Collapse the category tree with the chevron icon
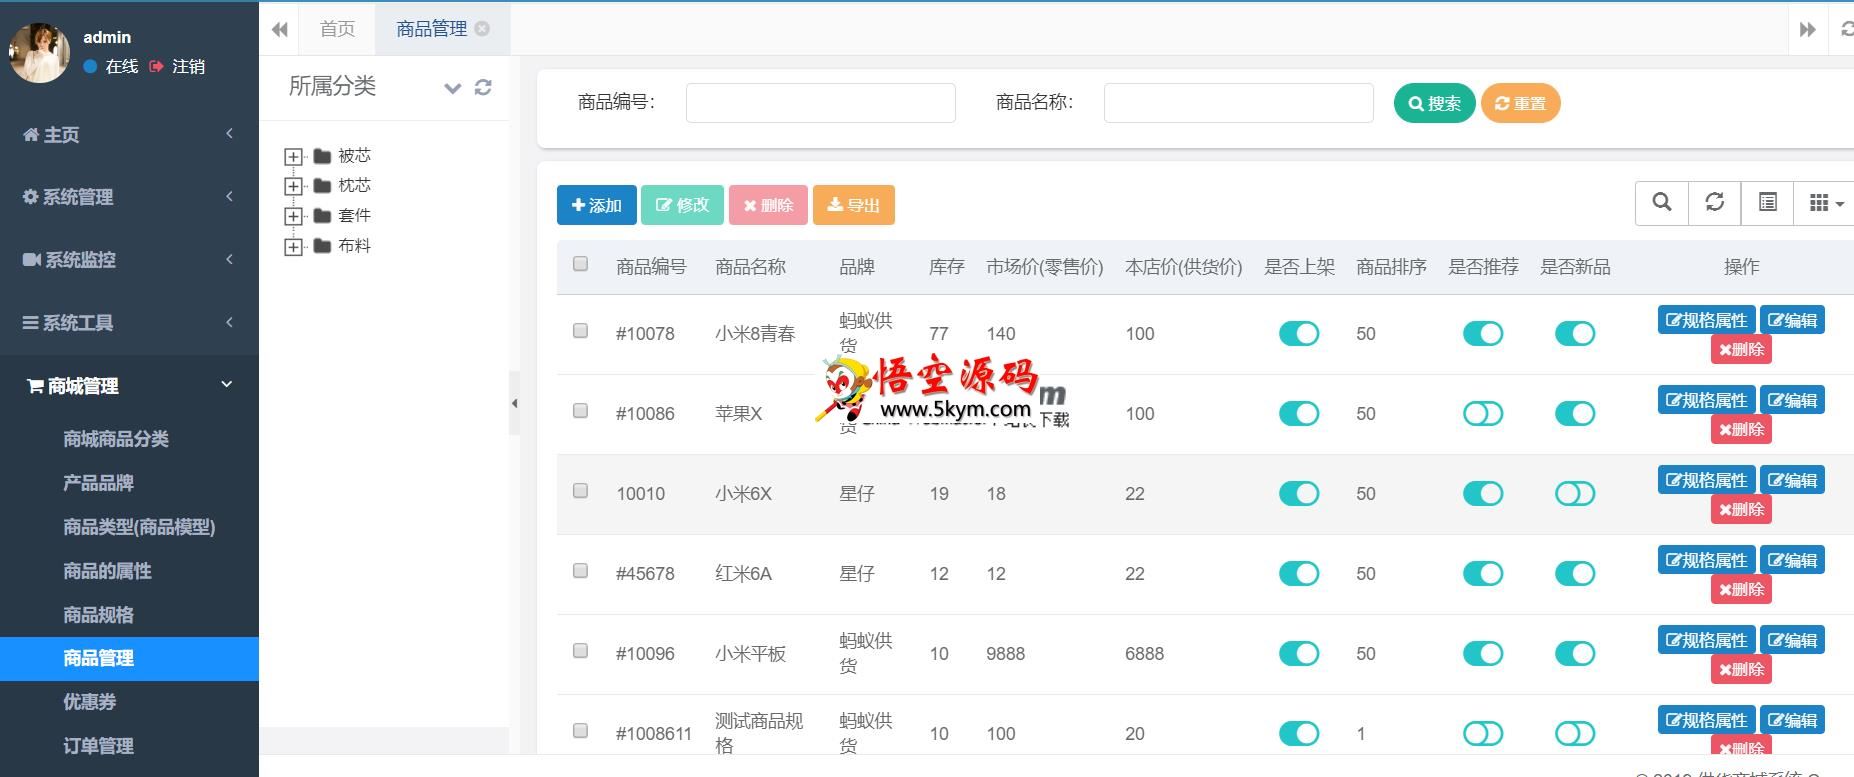The width and height of the screenshot is (1854, 777). point(453,88)
